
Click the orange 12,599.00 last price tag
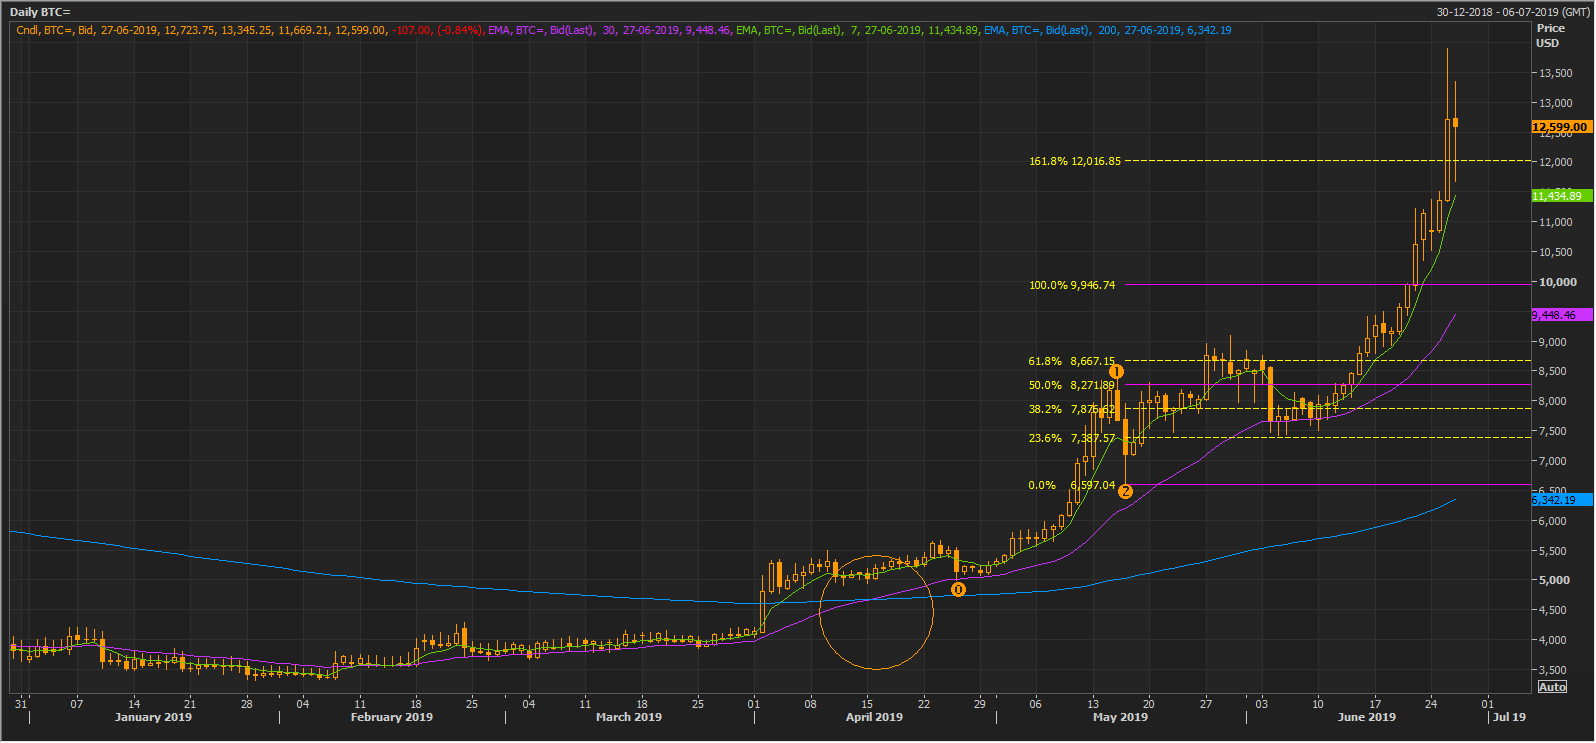1561,127
